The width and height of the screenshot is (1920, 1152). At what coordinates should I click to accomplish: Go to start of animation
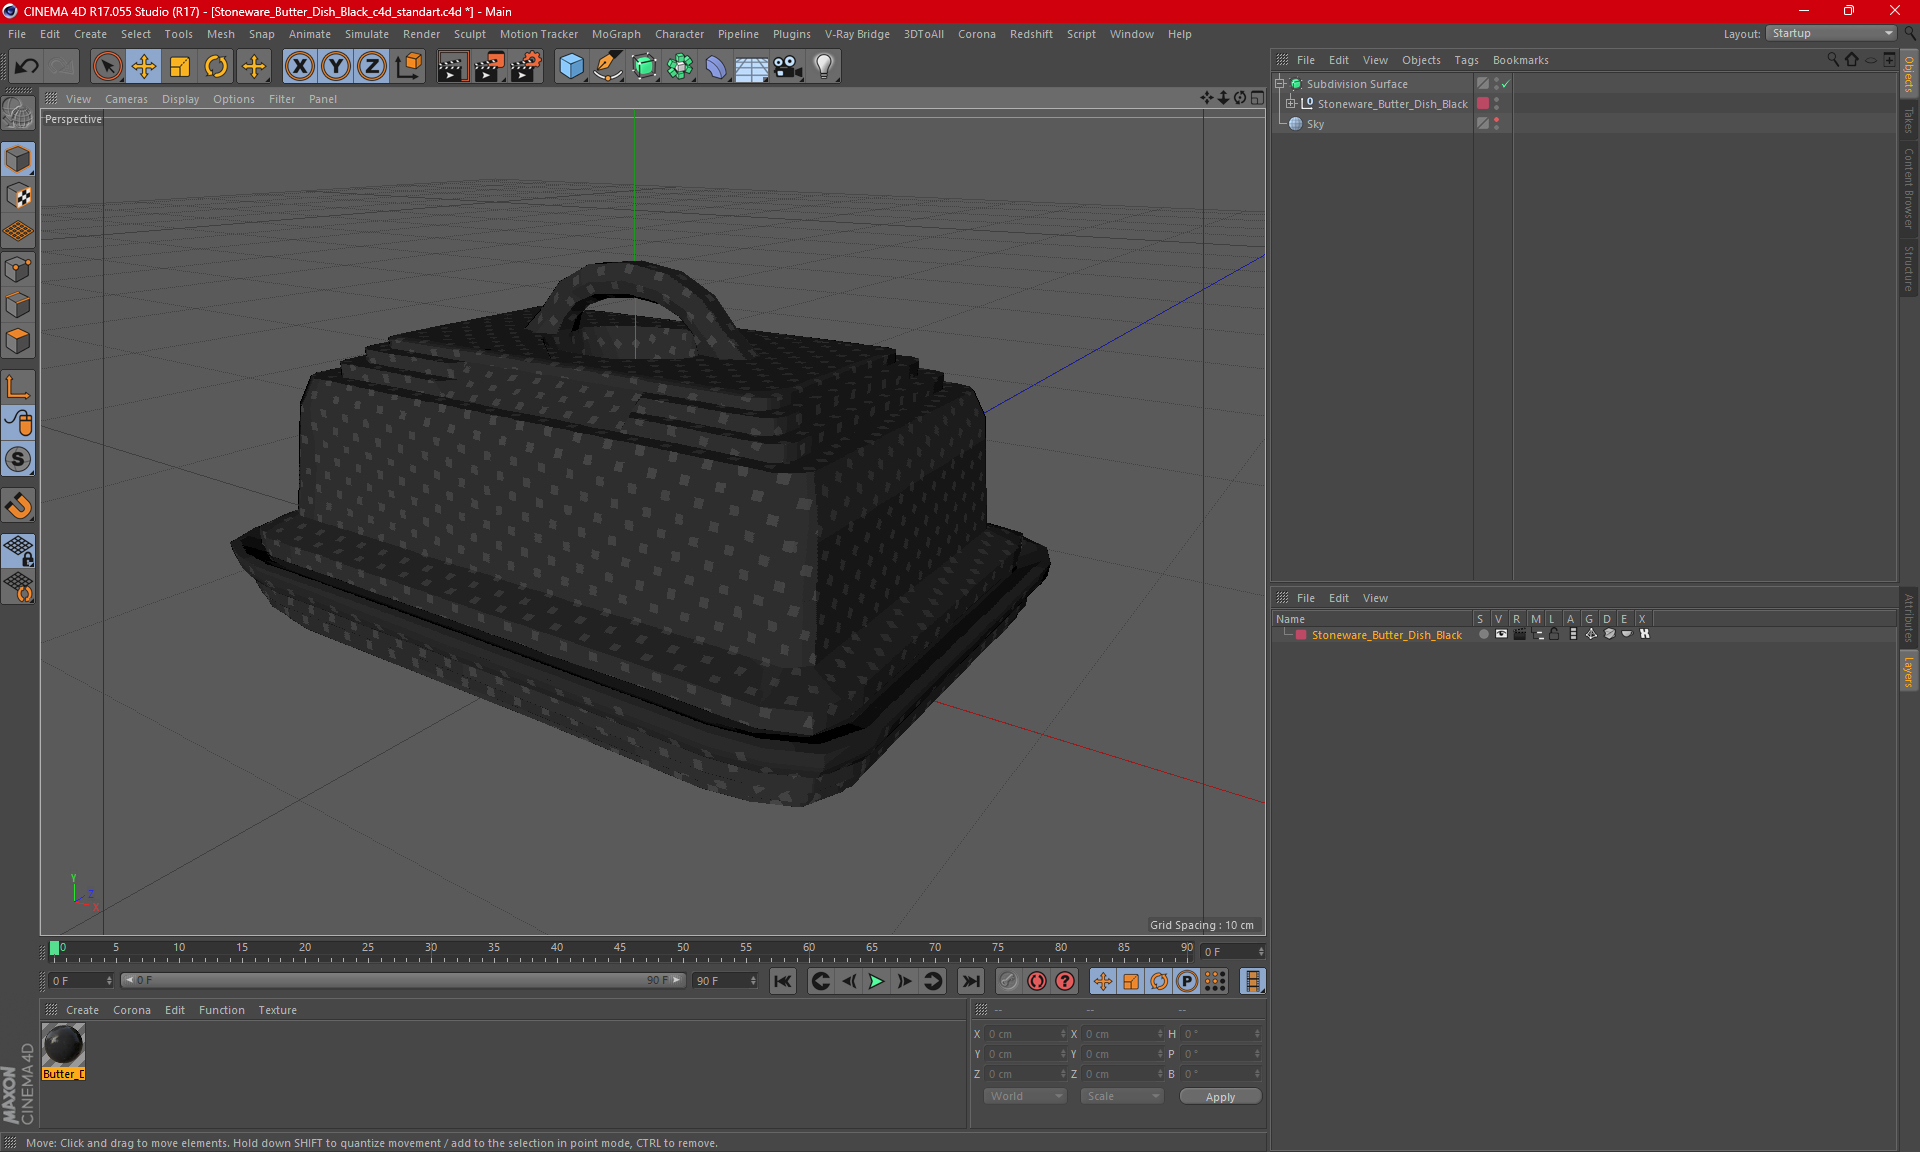(x=783, y=981)
